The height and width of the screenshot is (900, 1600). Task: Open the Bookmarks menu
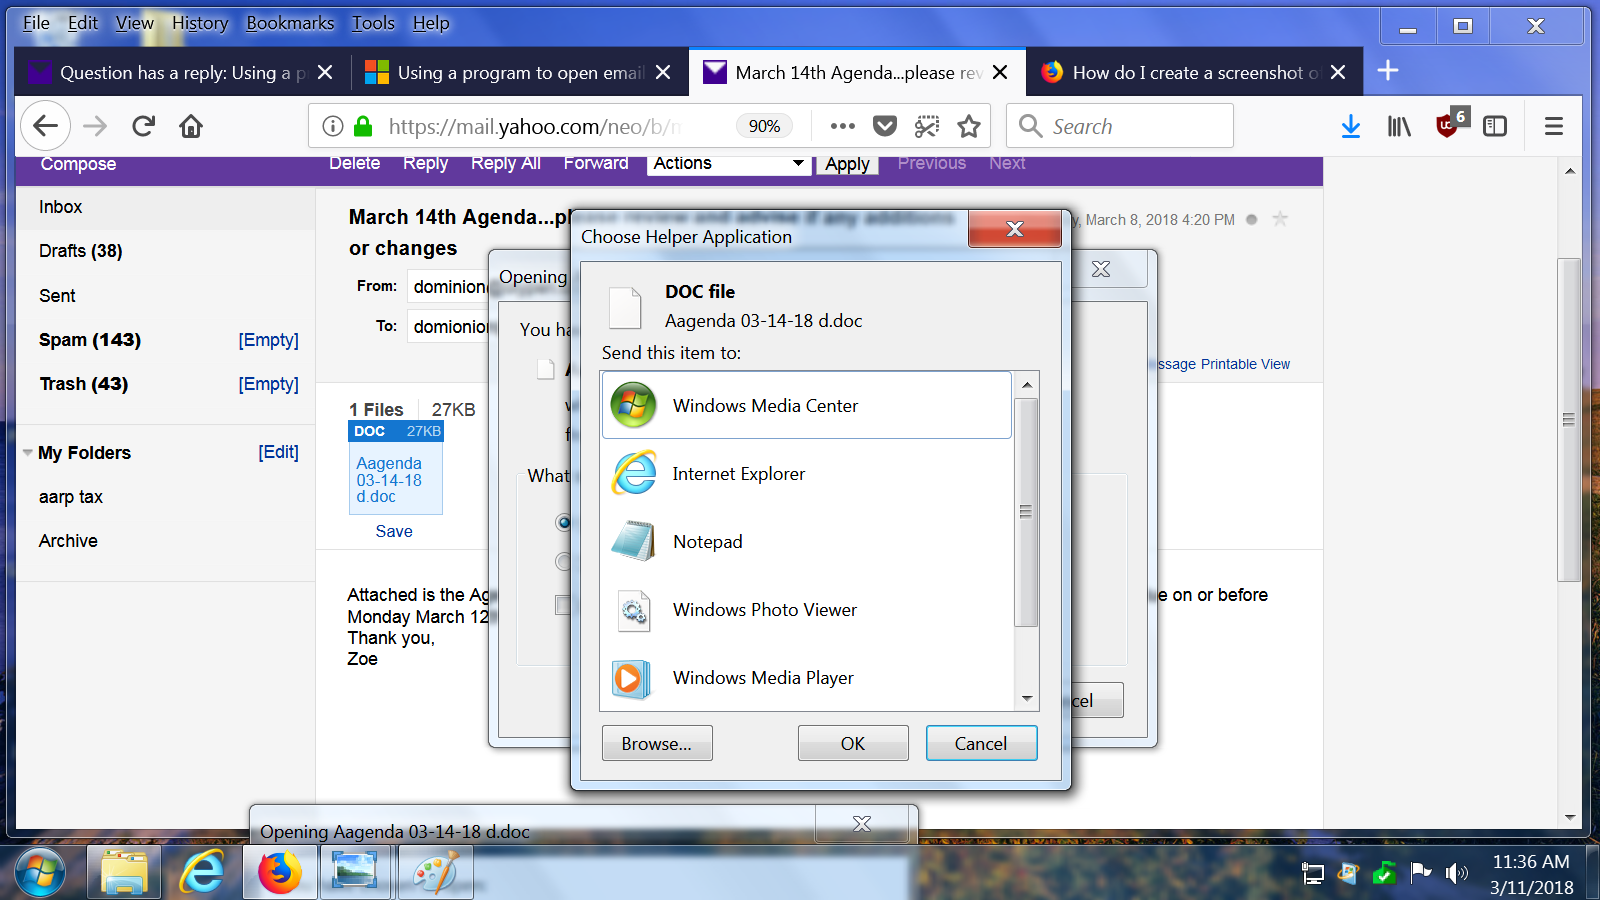pos(290,23)
